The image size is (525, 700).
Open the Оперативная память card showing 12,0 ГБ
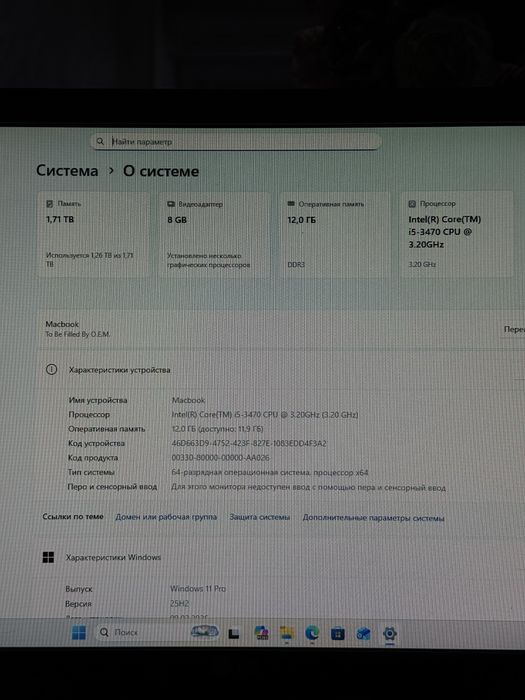335,235
